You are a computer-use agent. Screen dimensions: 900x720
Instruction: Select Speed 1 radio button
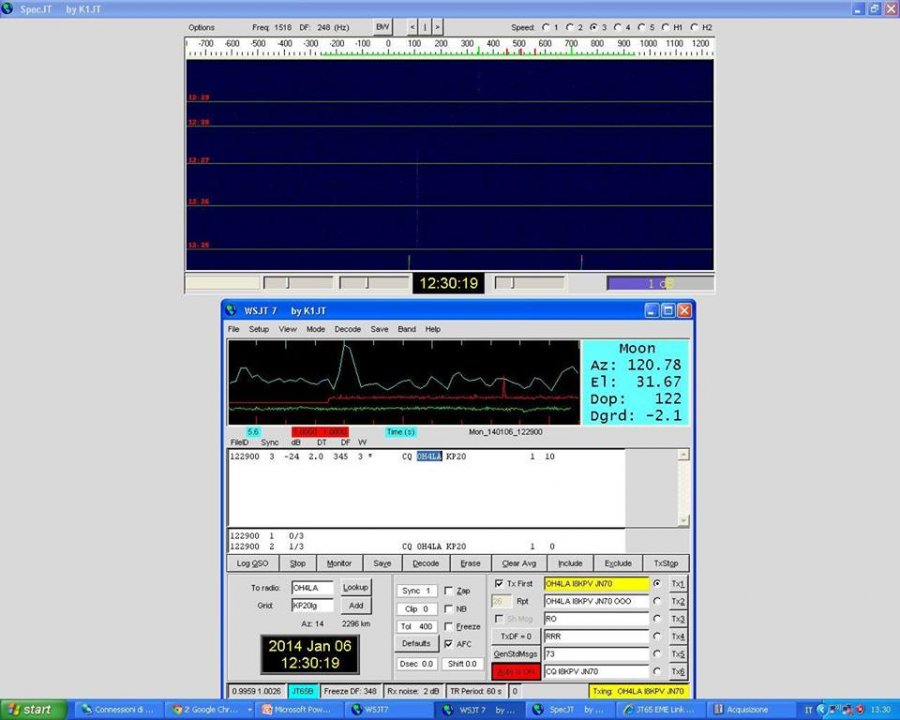pos(546,27)
